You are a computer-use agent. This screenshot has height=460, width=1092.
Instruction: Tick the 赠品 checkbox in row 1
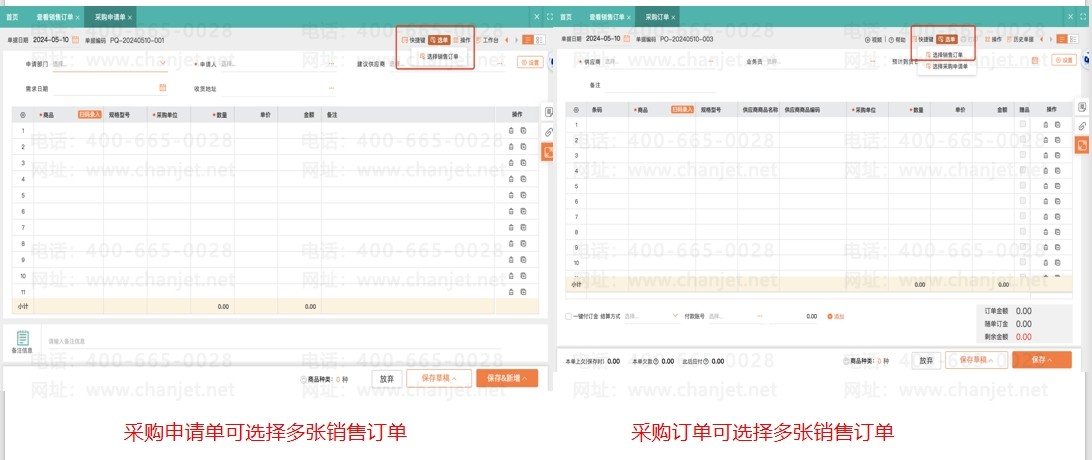(x=1022, y=124)
